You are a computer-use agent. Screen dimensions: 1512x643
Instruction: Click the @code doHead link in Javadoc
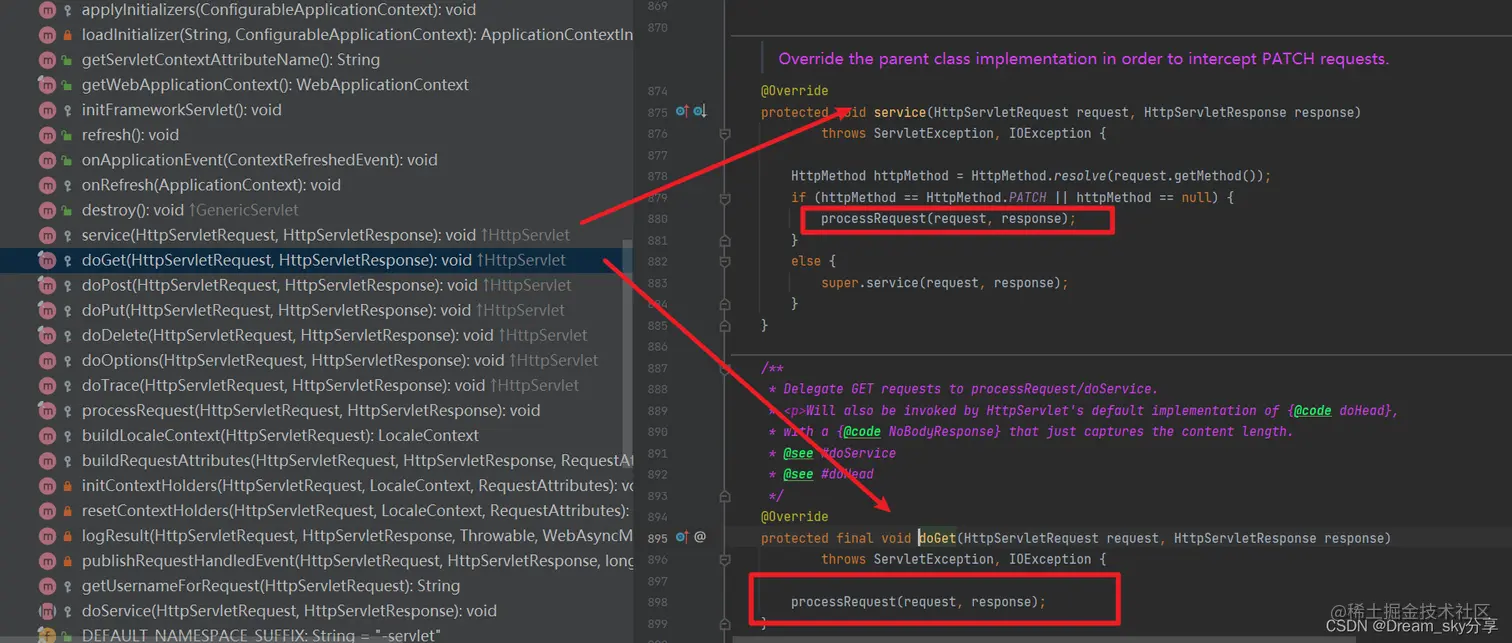1338,411
